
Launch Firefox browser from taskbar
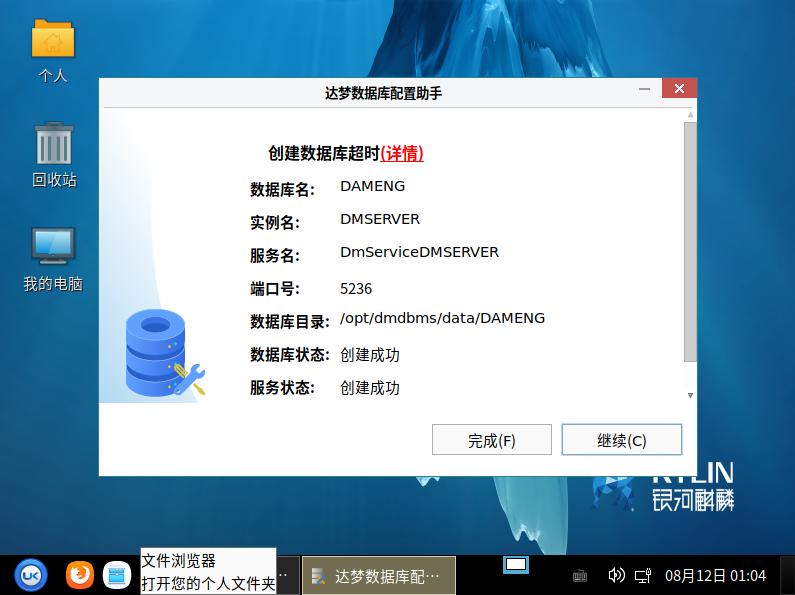80,575
